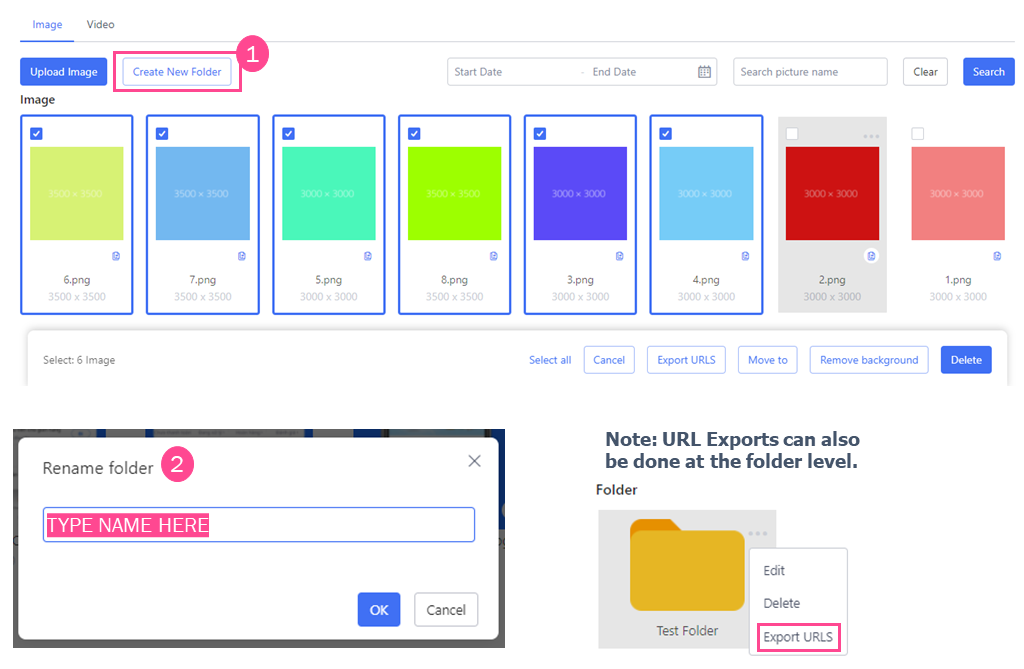Uncheck the checkbox on 7.png

[x=162, y=132]
